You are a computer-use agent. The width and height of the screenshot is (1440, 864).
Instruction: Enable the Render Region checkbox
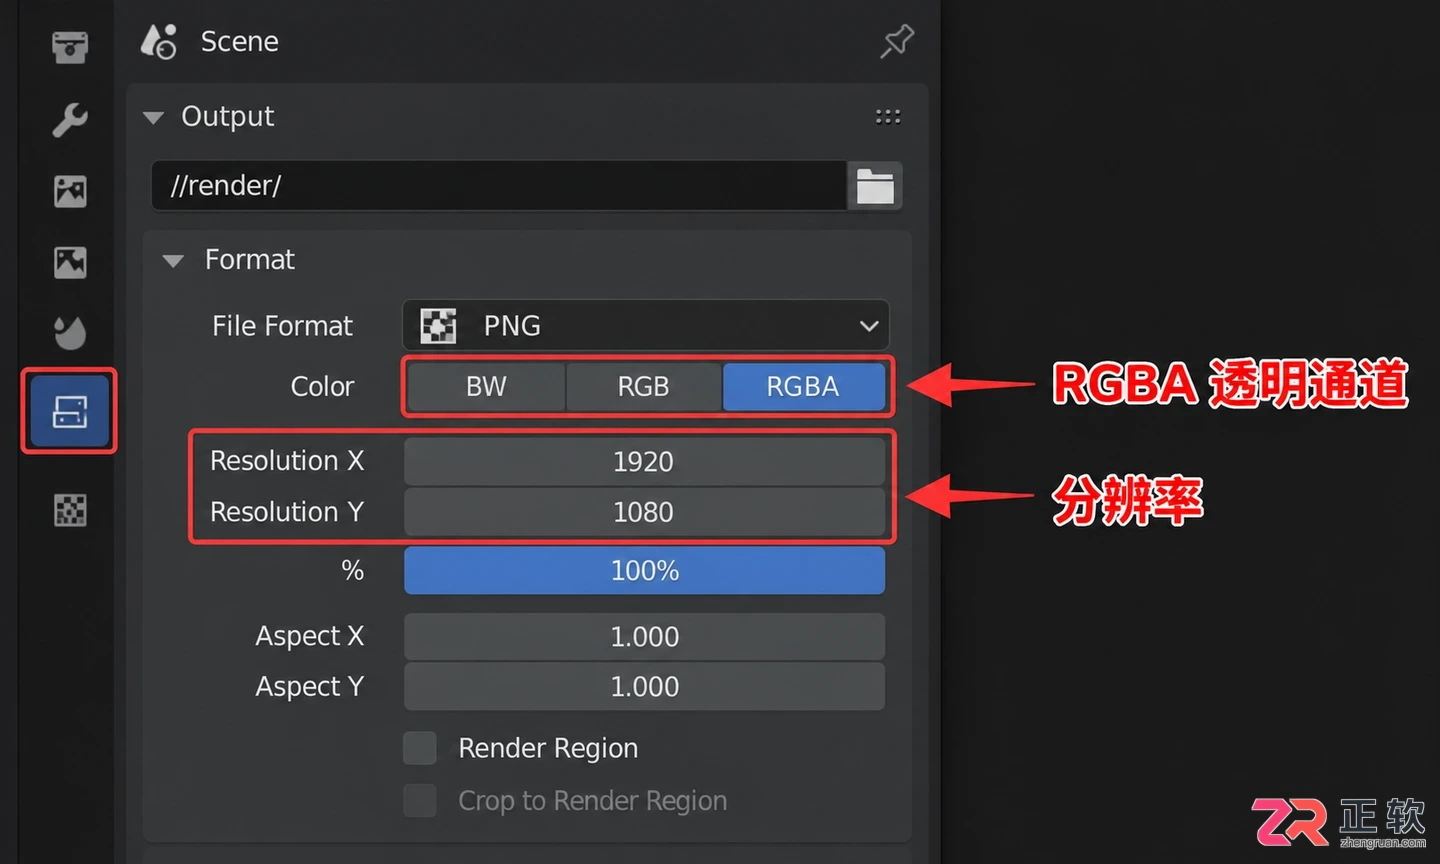pyautogui.click(x=420, y=748)
